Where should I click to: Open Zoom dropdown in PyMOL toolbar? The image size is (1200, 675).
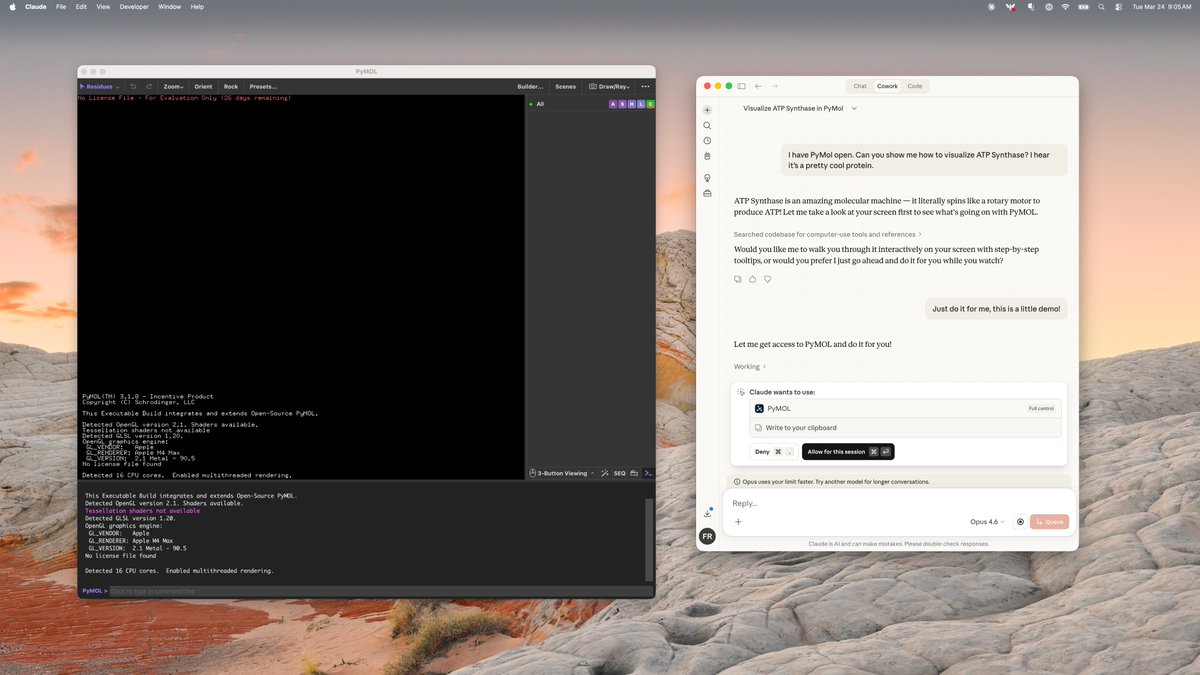(x=174, y=87)
